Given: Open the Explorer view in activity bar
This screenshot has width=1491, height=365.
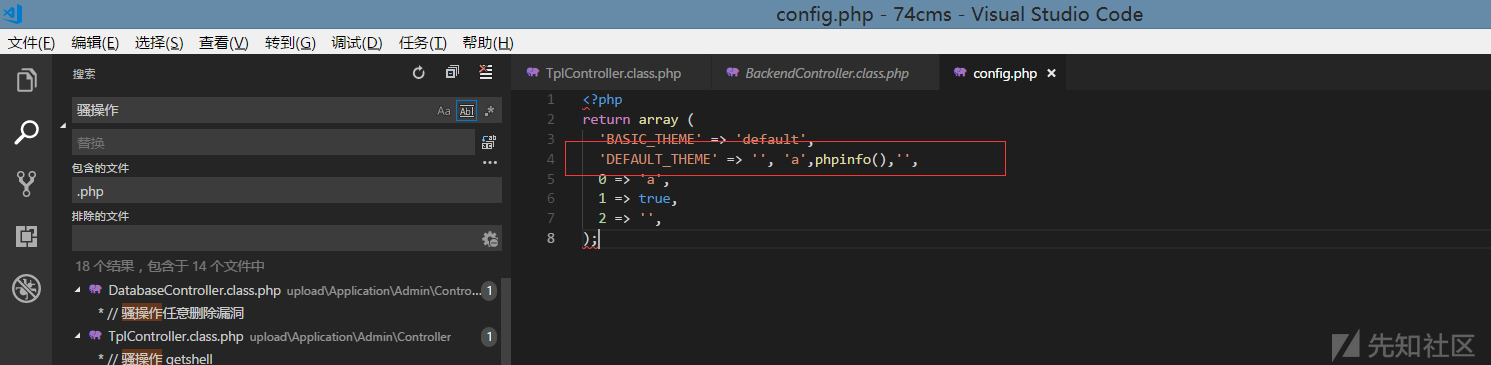Looking at the screenshot, I should click(27, 79).
